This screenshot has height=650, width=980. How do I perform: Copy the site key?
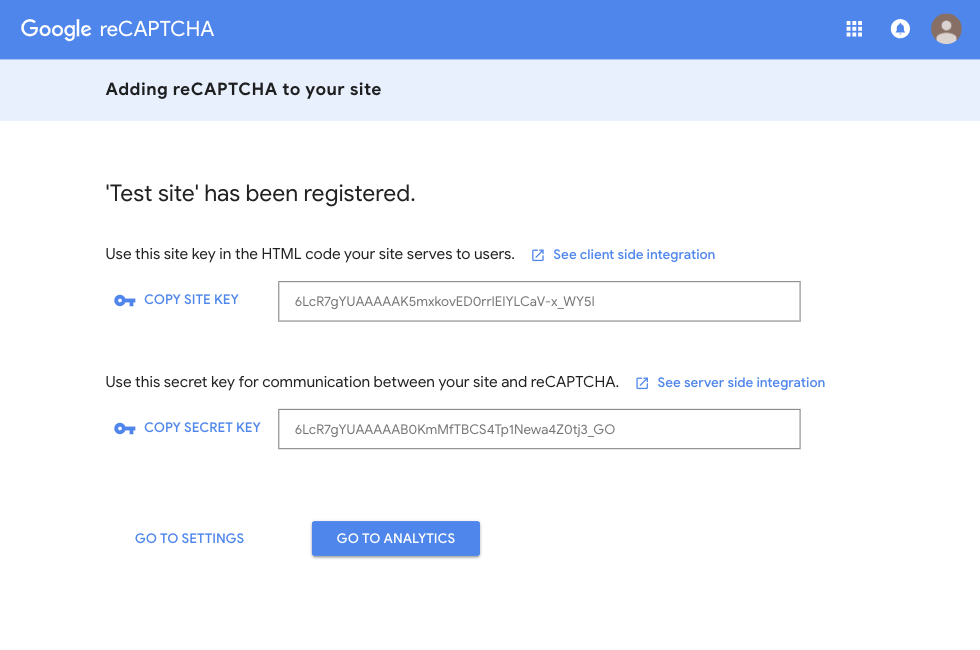pos(191,300)
